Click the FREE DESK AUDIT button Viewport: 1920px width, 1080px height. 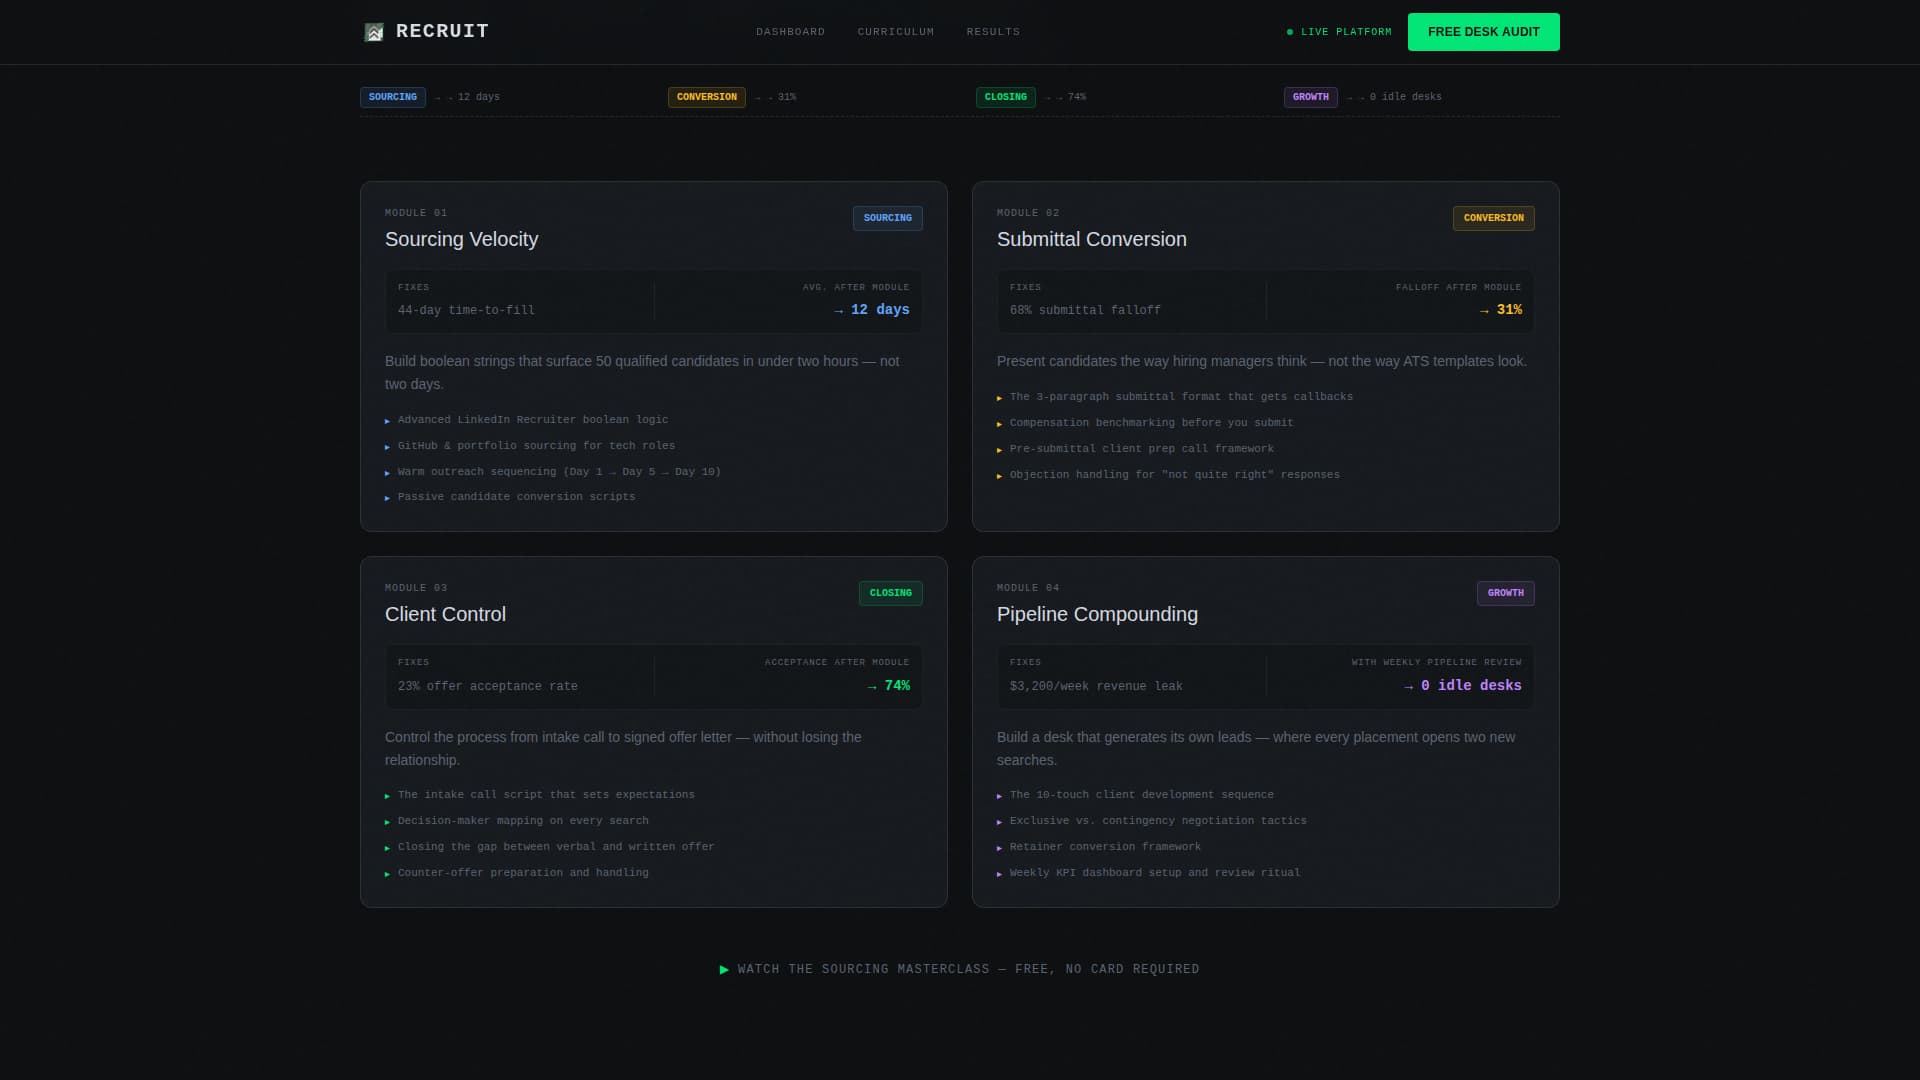tap(1483, 31)
